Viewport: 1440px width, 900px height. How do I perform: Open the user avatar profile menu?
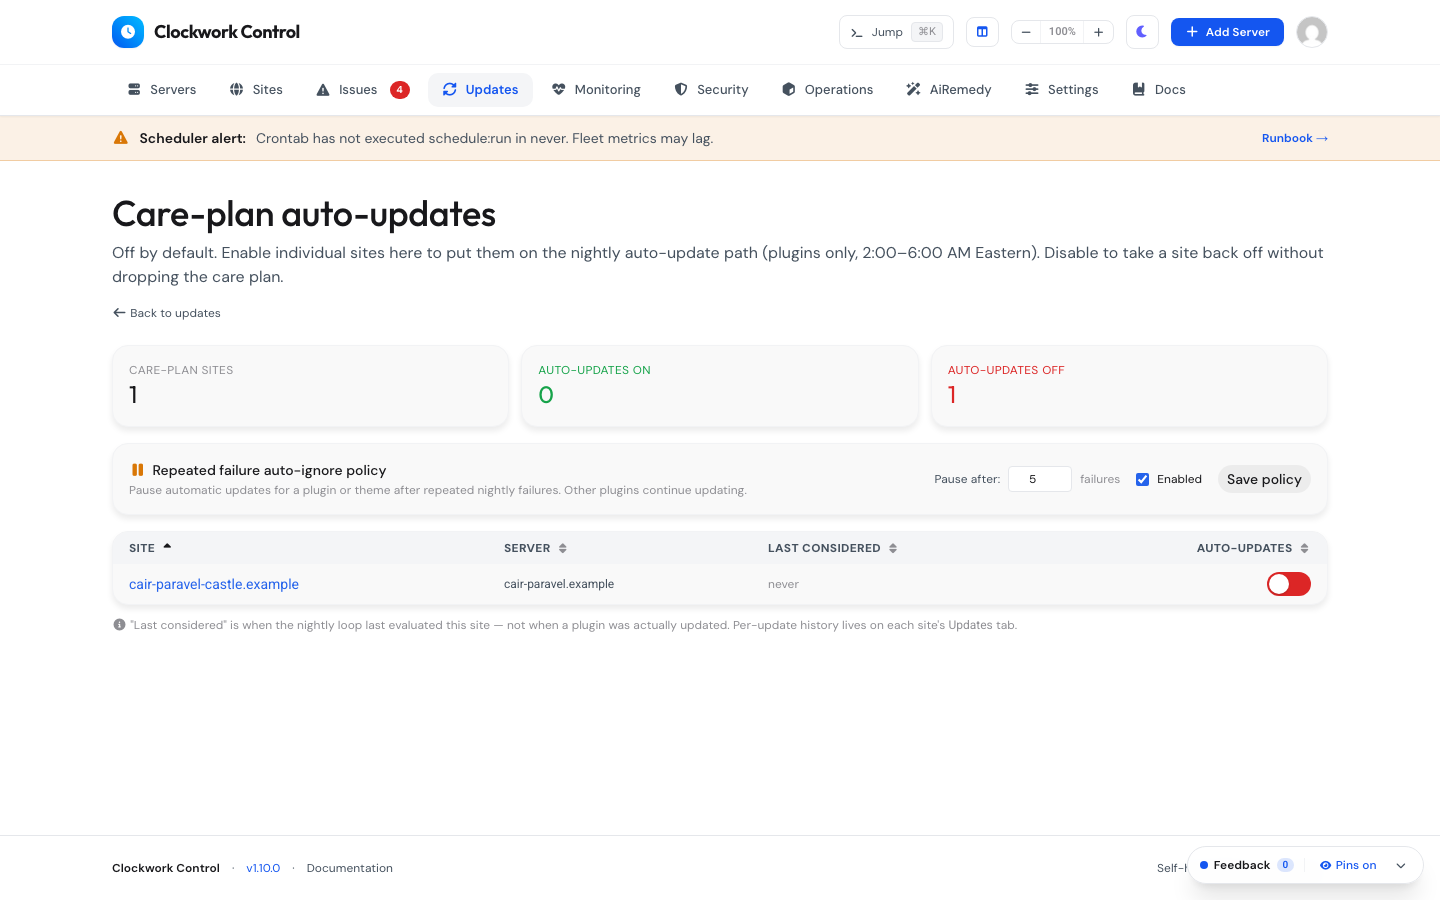click(1312, 32)
